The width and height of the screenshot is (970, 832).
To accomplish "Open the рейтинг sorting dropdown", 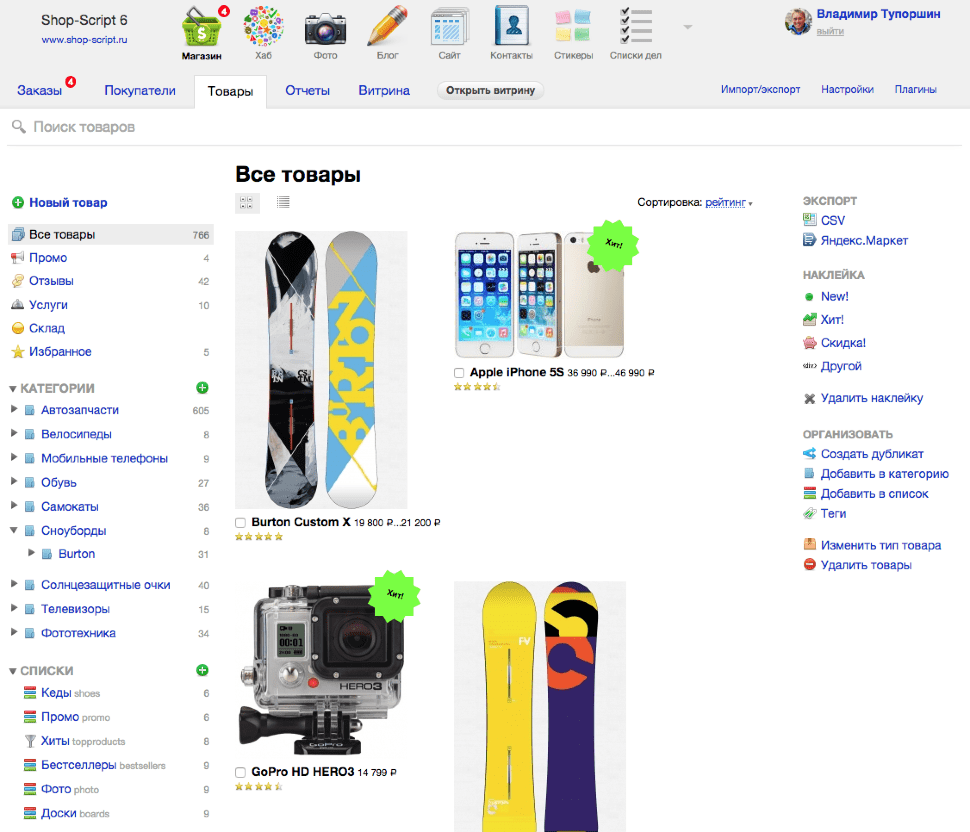I will pos(728,202).
